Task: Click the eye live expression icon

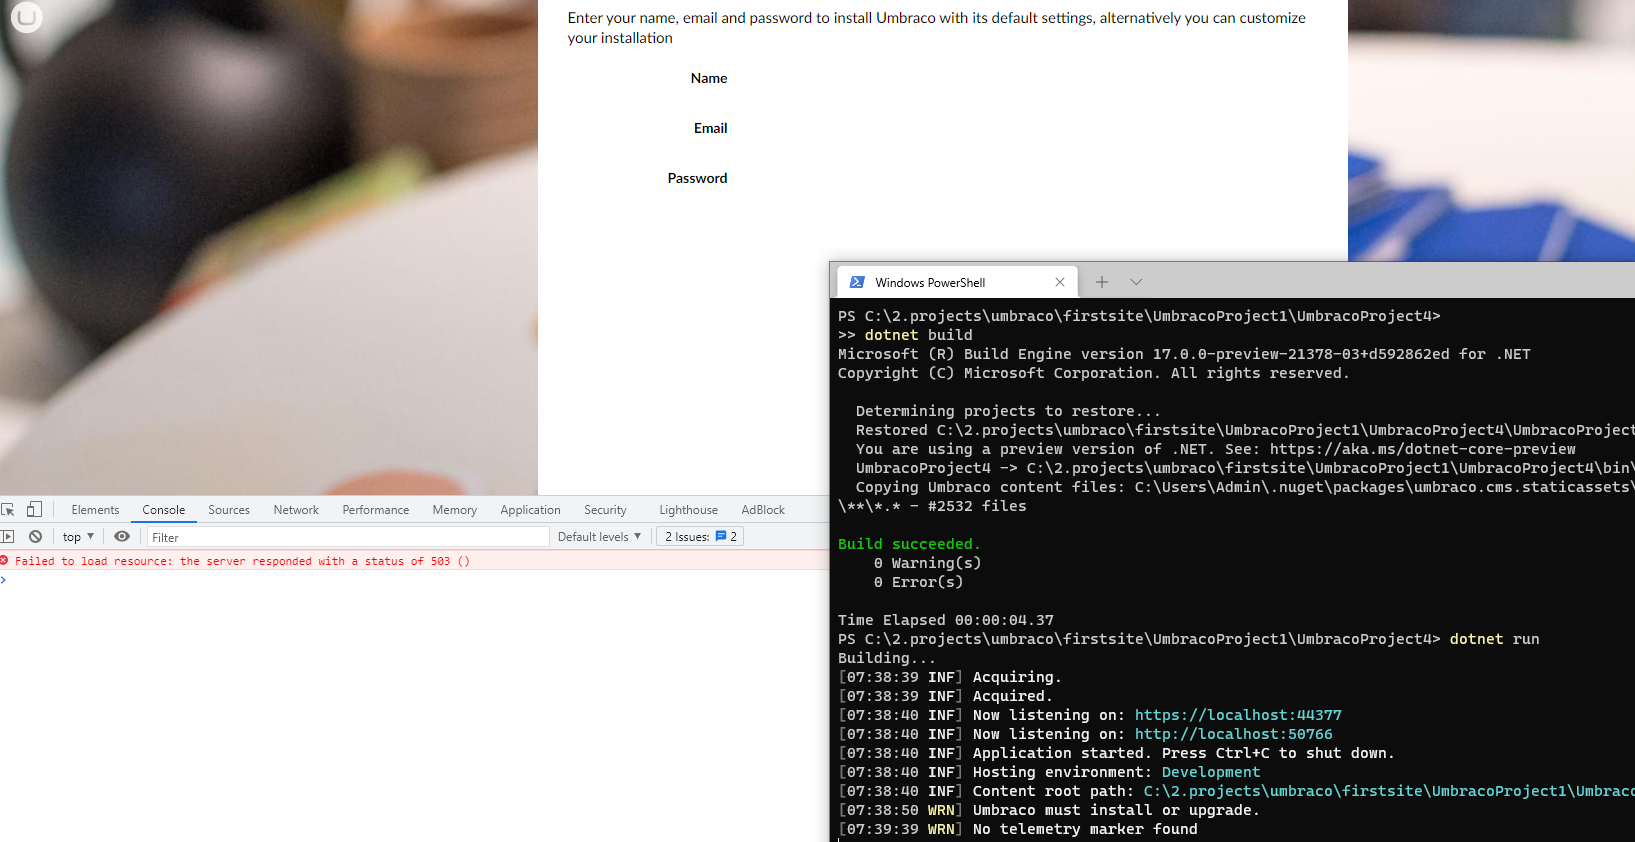Action: (122, 537)
